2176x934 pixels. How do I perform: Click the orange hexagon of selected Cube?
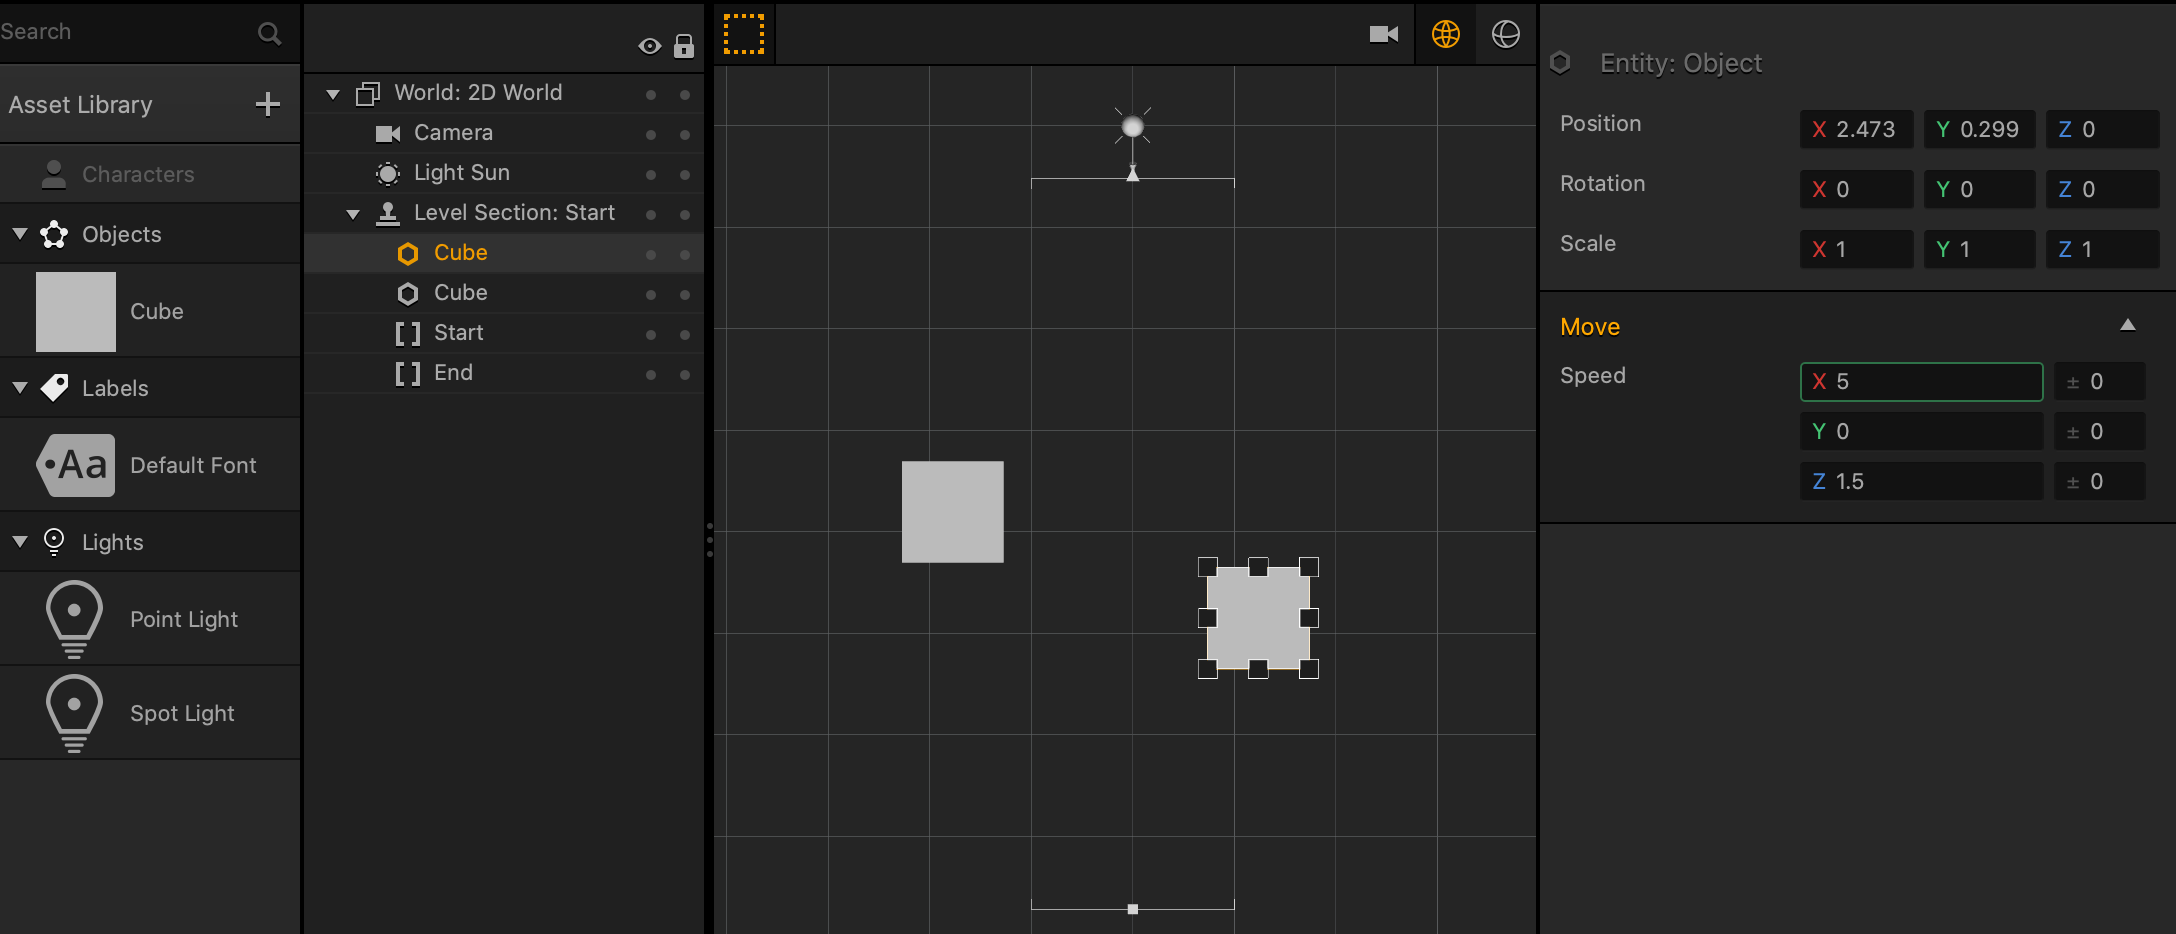point(408,253)
